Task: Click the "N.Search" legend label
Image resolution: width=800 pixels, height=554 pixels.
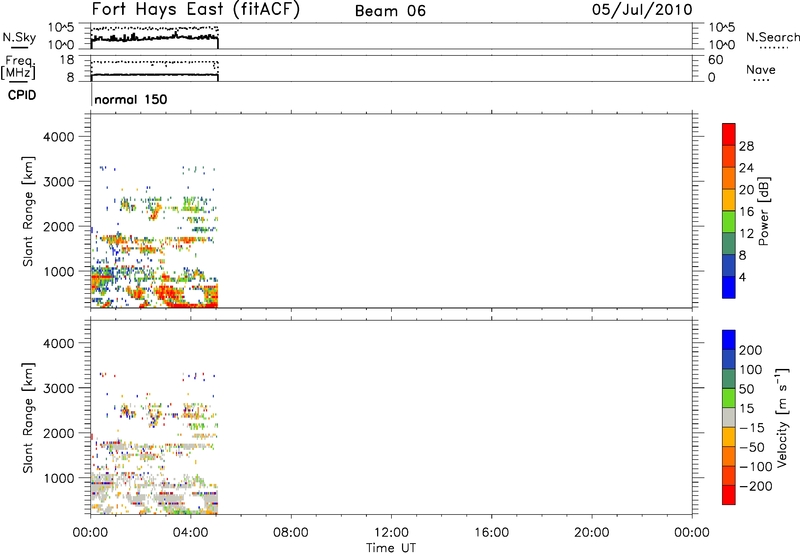Action: coord(773,37)
